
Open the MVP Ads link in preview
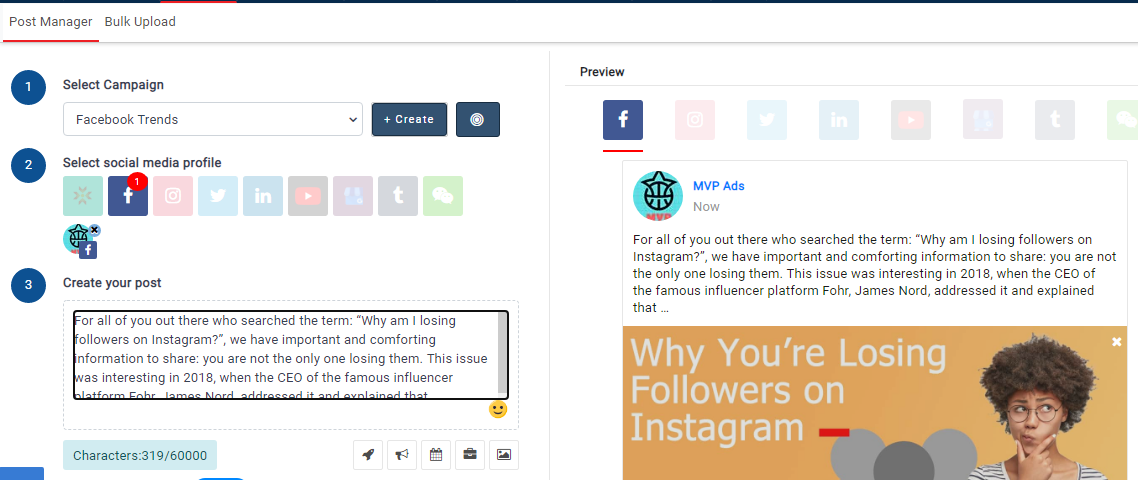[x=718, y=186]
